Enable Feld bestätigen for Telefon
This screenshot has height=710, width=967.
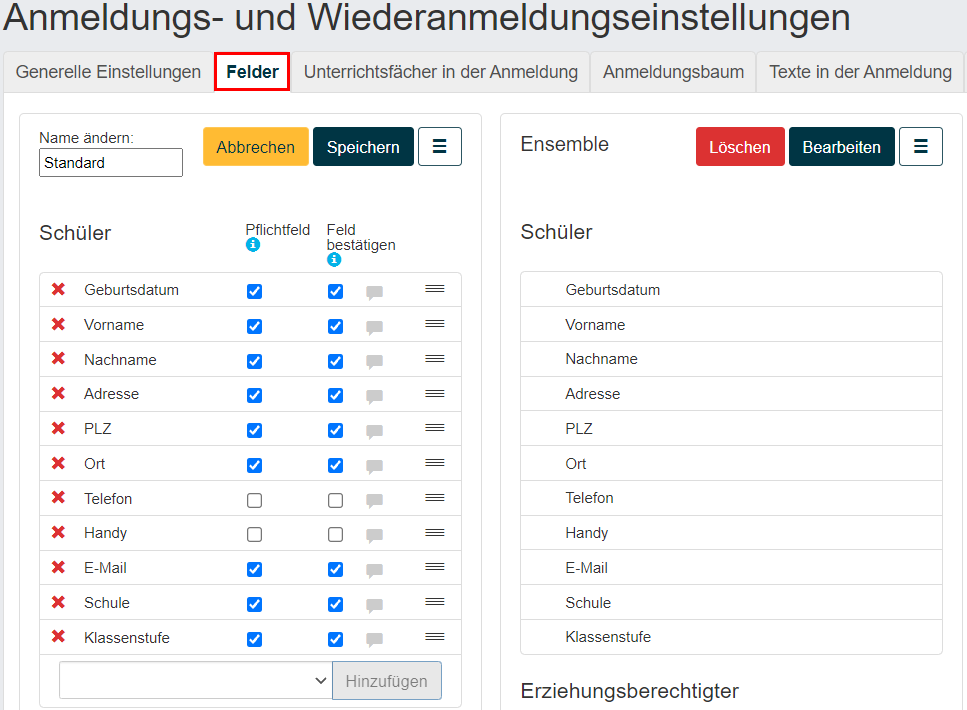click(335, 500)
